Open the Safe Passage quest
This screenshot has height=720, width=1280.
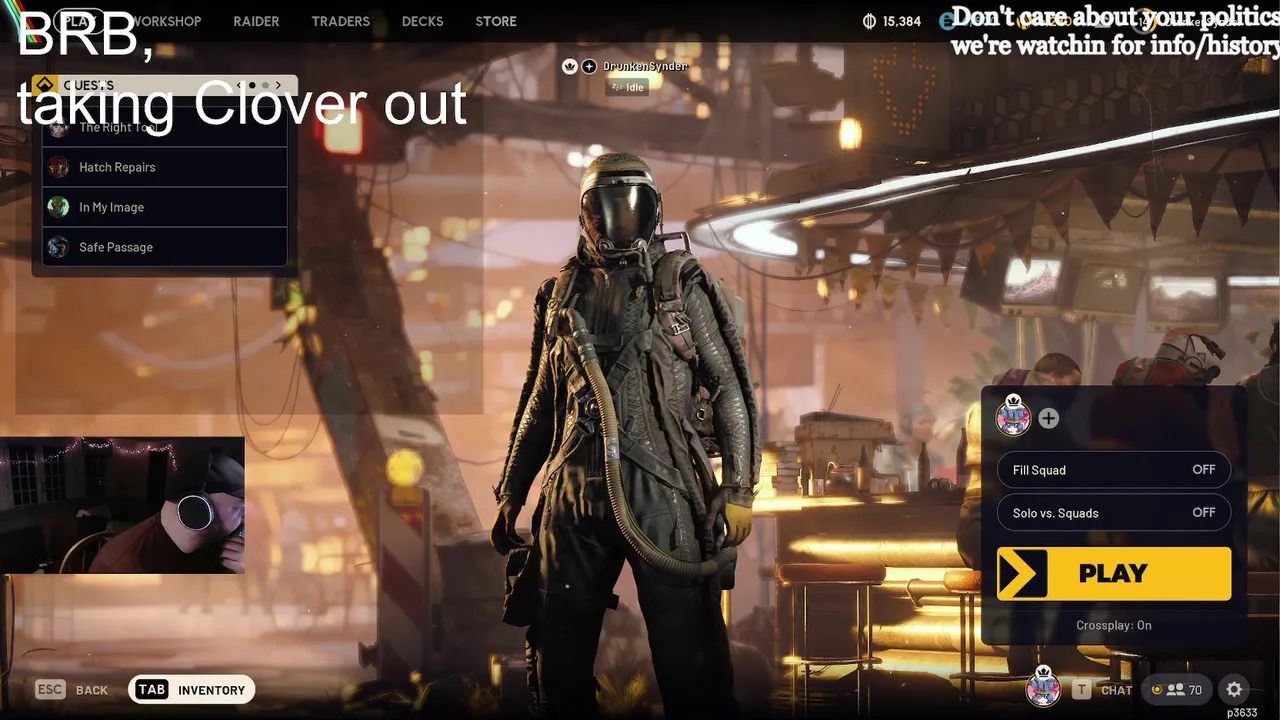click(165, 247)
